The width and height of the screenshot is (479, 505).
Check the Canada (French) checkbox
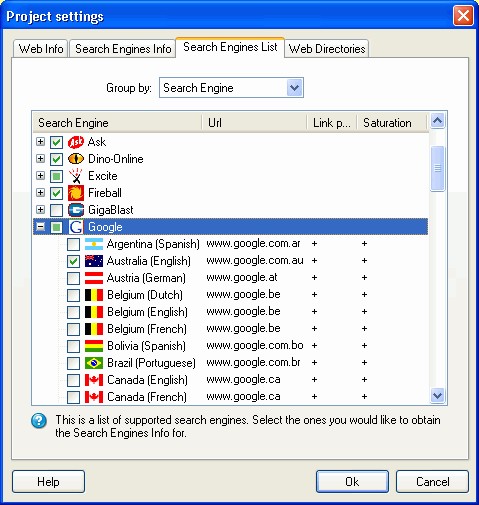tap(73, 397)
